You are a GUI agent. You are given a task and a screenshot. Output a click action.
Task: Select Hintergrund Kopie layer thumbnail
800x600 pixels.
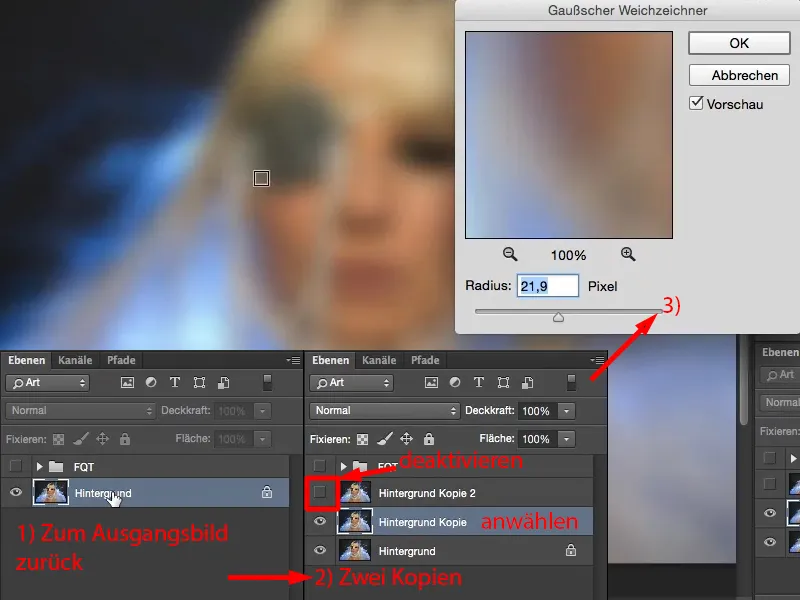pos(355,521)
